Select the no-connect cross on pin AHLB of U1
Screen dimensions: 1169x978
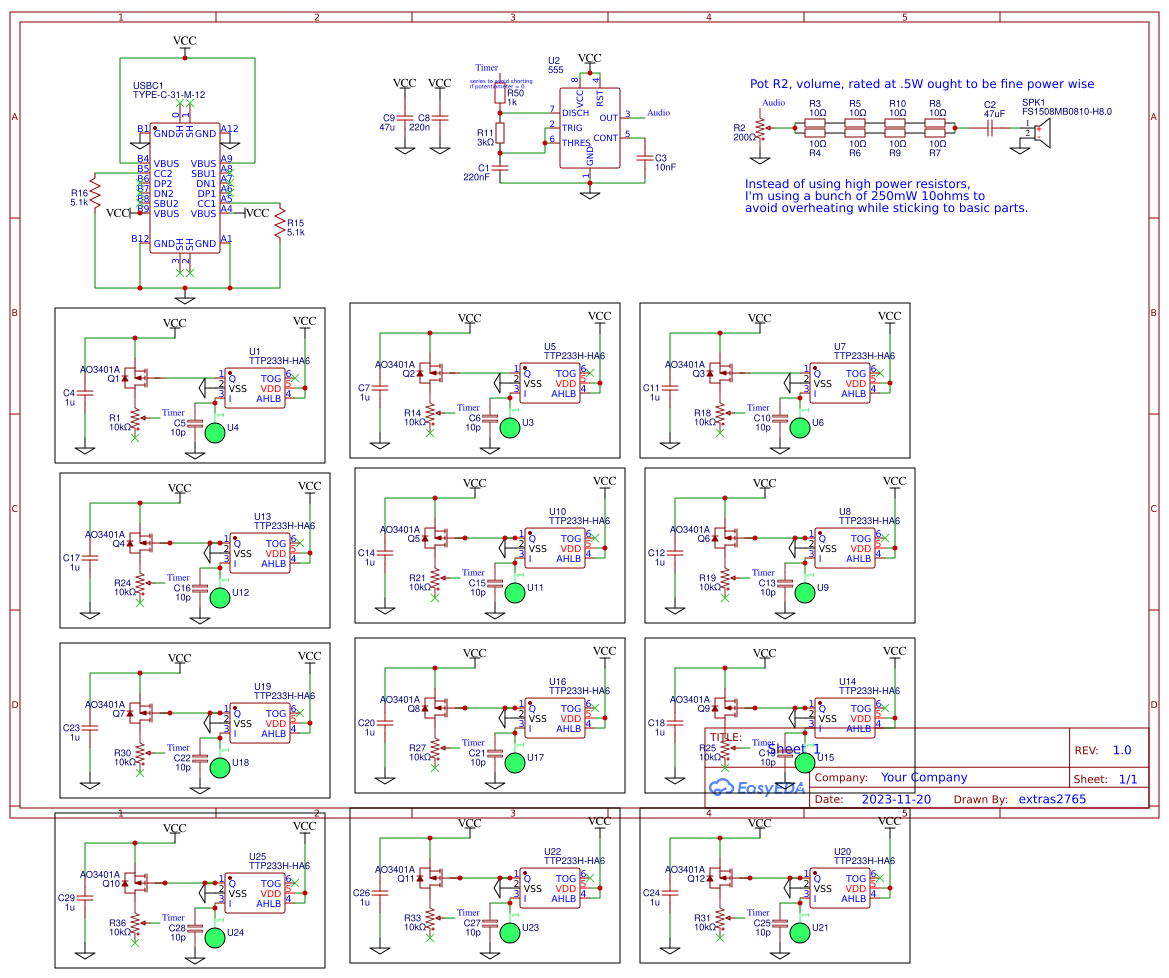(295, 378)
